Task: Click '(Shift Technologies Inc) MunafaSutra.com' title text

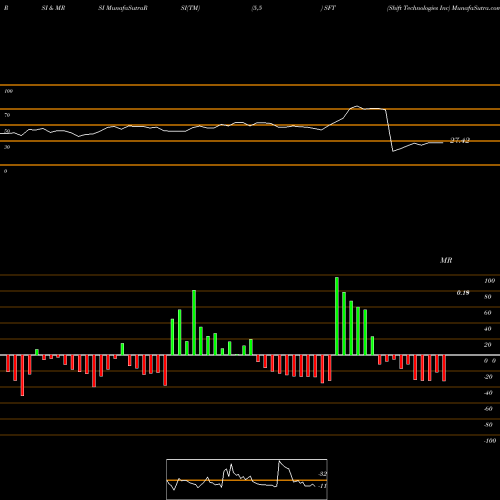Action: pos(443,8)
